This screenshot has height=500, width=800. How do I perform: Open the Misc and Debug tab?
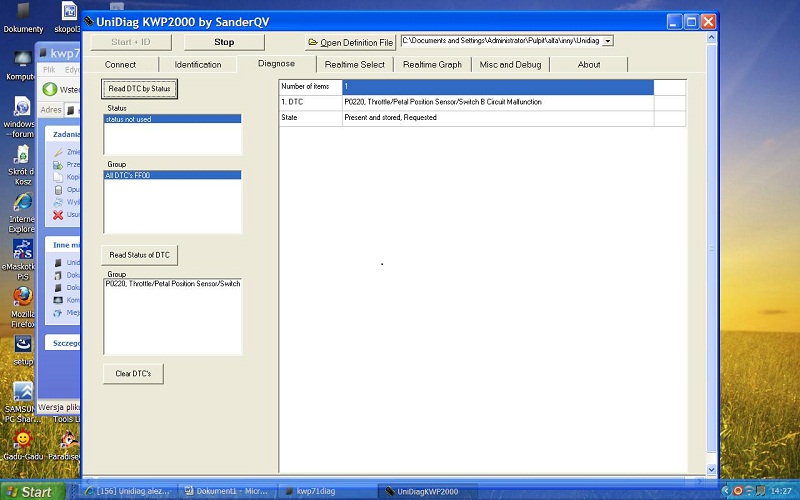(x=510, y=65)
